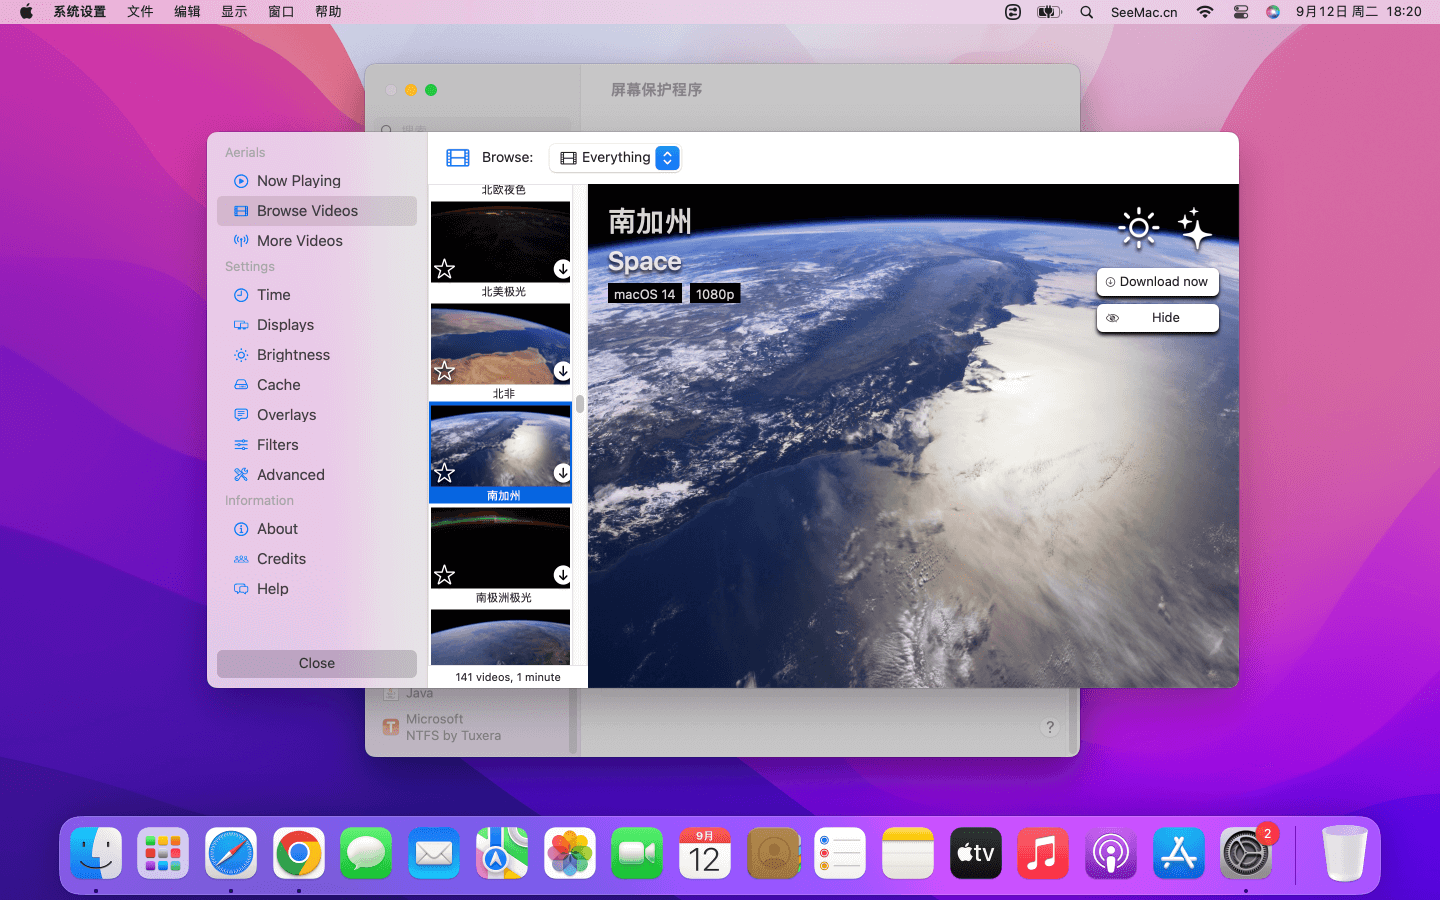The width and height of the screenshot is (1440, 900).
Task: Open the Everything browse dropdown
Action: pyautogui.click(x=614, y=158)
